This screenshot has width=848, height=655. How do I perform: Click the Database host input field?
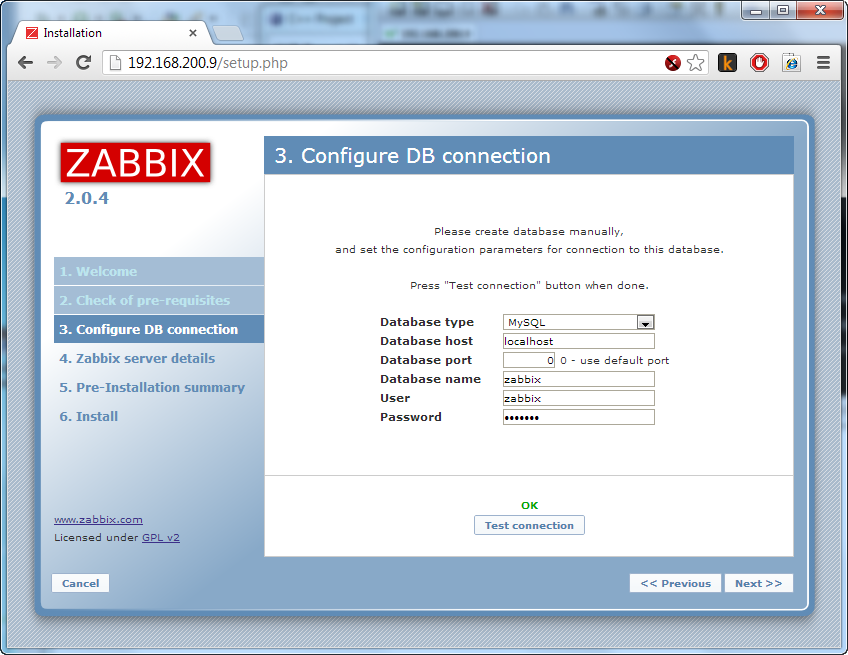pyautogui.click(x=579, y=341)
